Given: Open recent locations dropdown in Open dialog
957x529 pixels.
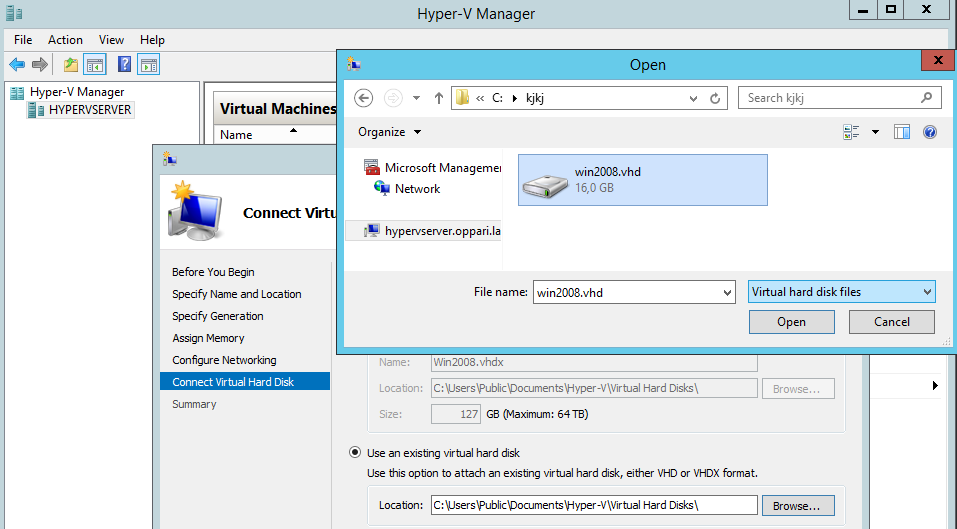Looking at the screenshot, I should 416,98.
